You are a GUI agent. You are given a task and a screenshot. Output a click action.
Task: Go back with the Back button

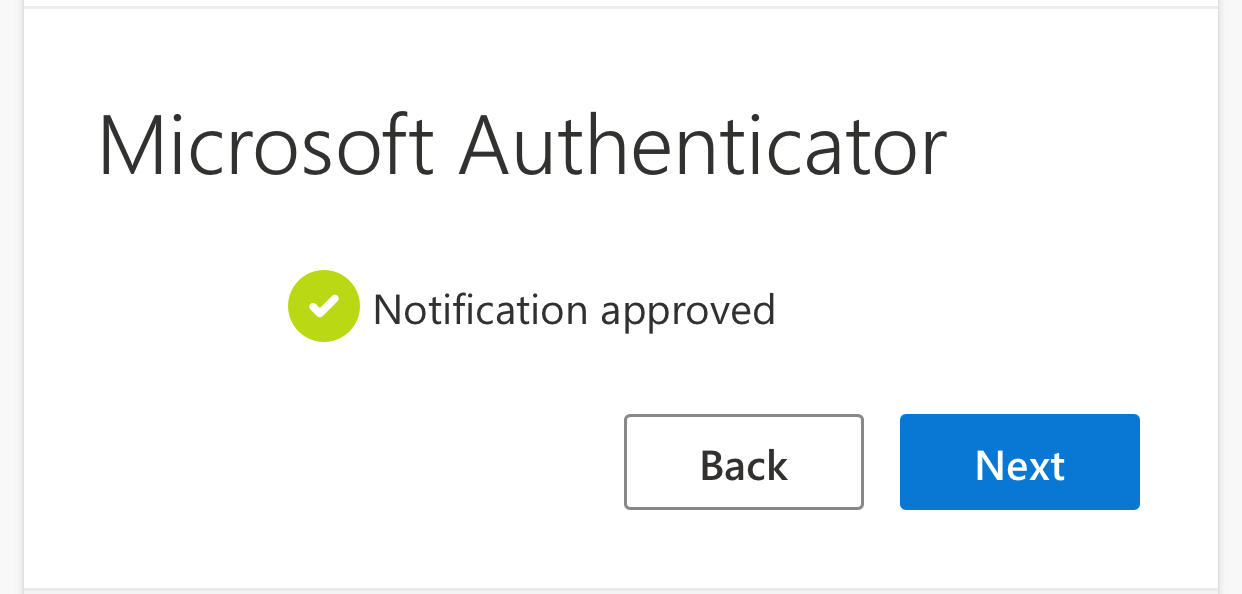click(x=743, y=462)
